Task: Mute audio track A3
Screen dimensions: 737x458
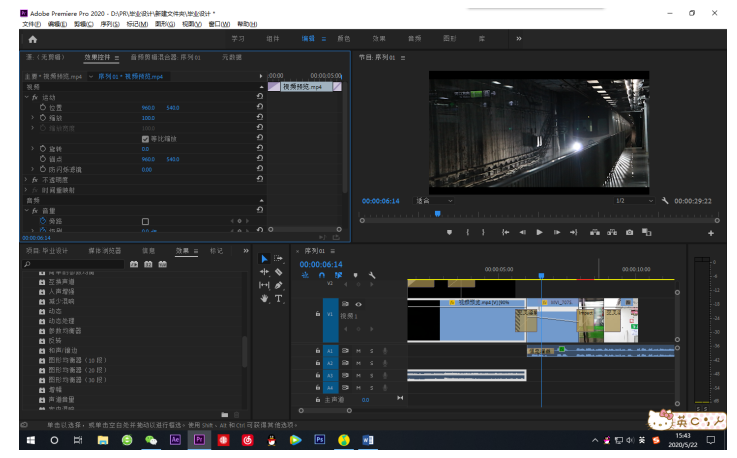Action: (x=358, y=375)
